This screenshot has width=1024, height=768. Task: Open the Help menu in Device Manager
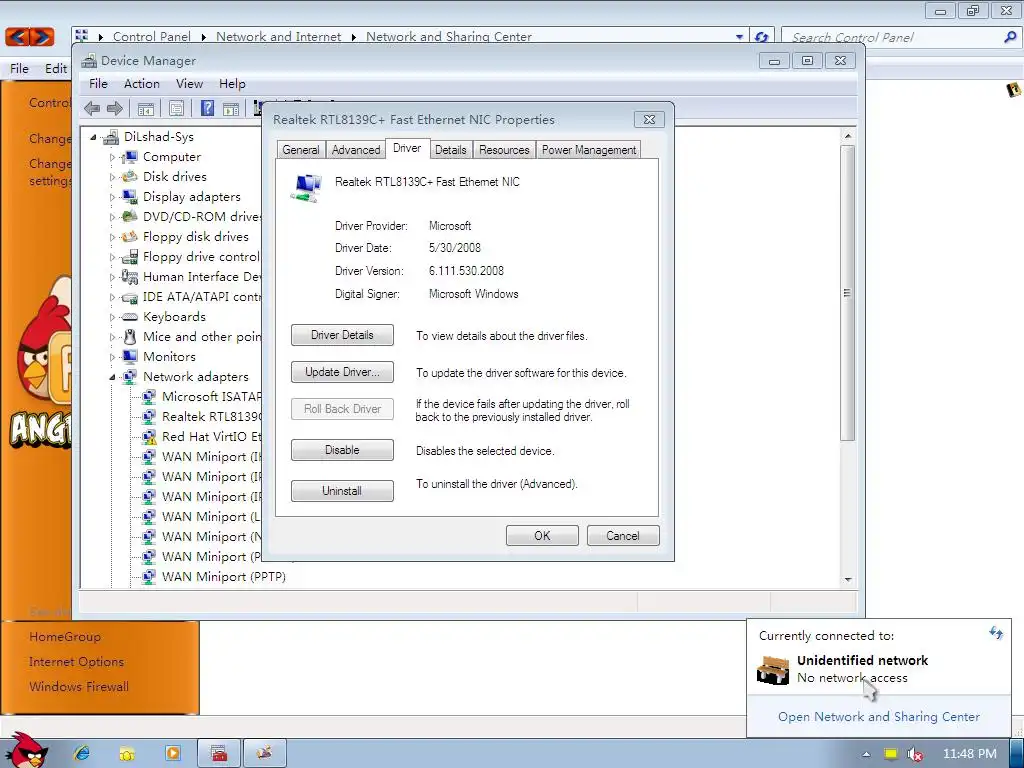click(232, 84)
